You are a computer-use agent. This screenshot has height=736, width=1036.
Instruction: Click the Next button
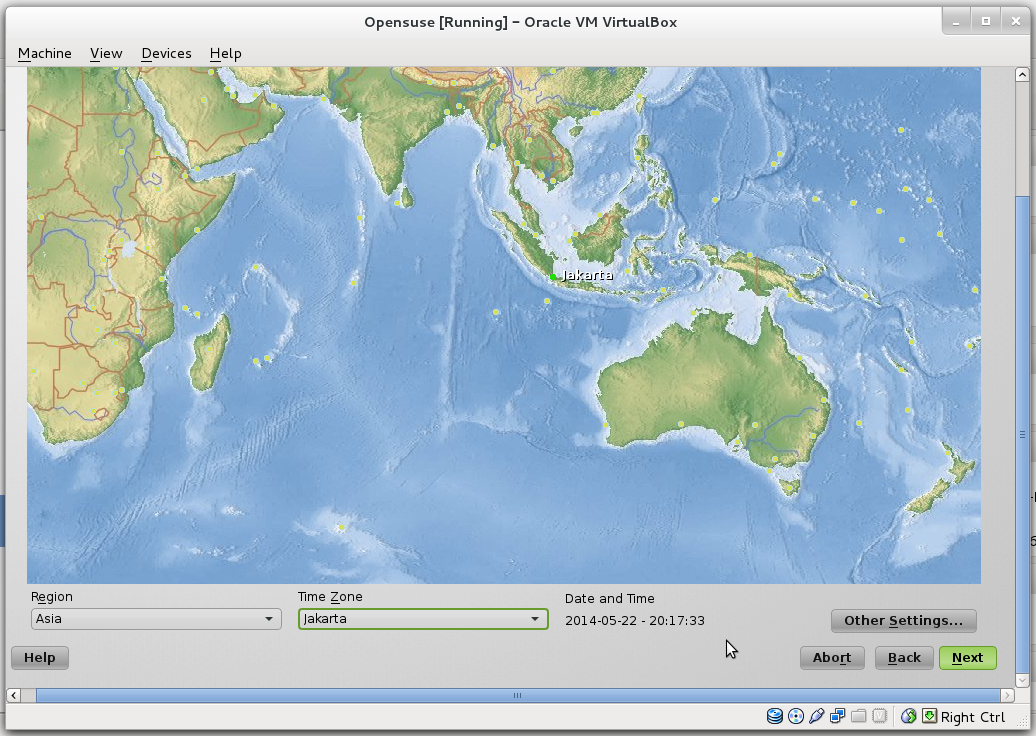tap(967, 657)
